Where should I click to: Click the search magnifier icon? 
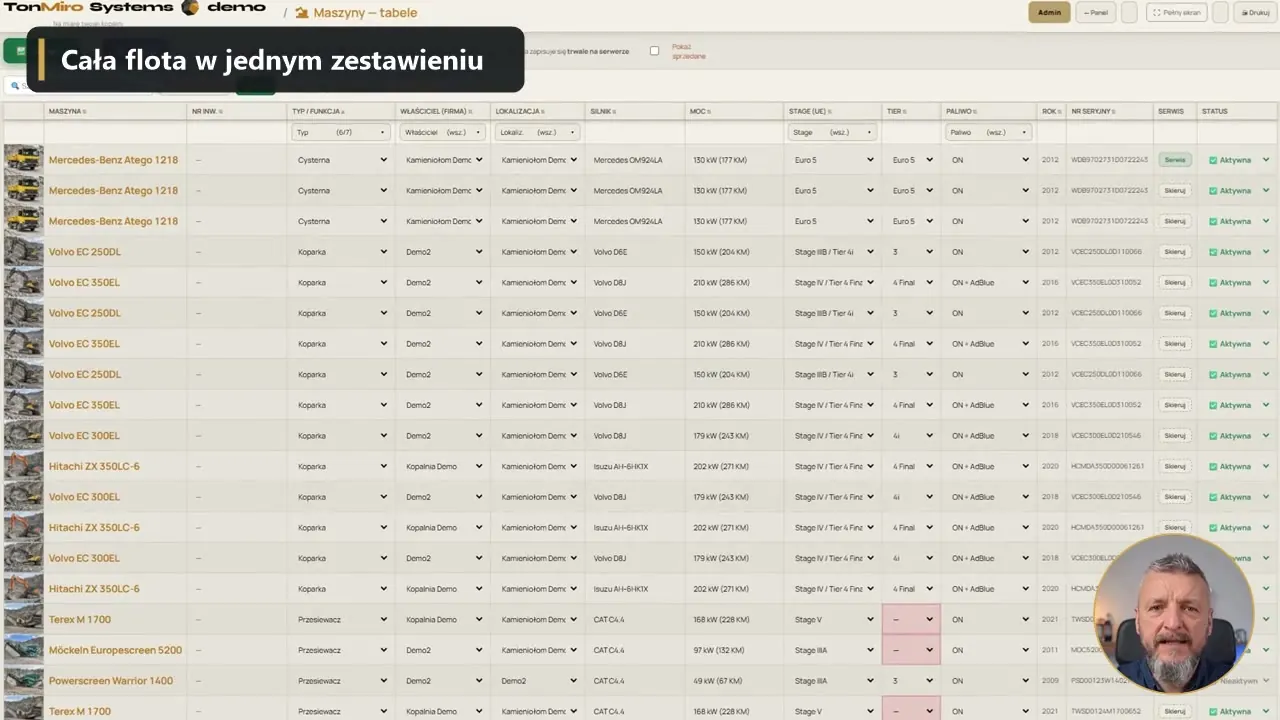tap(14, 86)
